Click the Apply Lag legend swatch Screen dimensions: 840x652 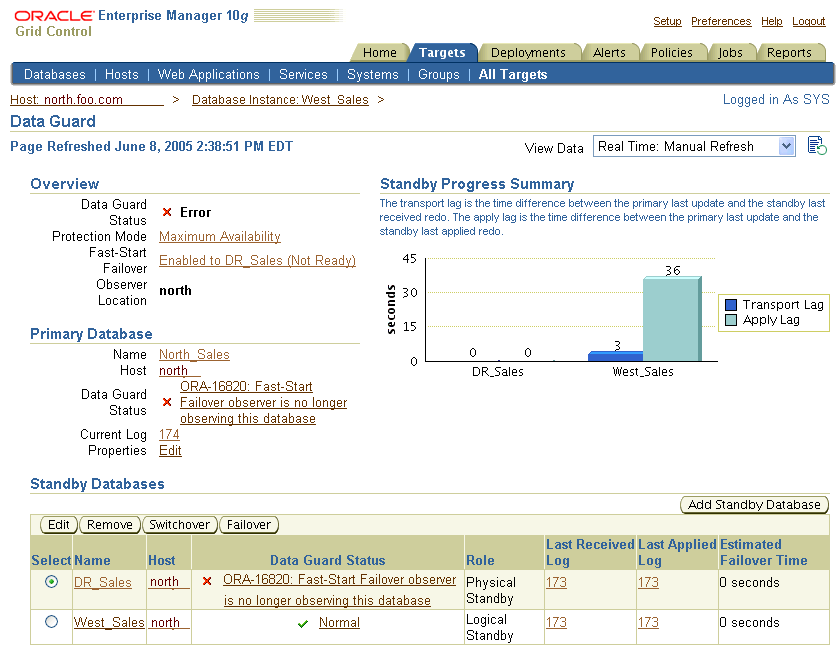point(731,320)
